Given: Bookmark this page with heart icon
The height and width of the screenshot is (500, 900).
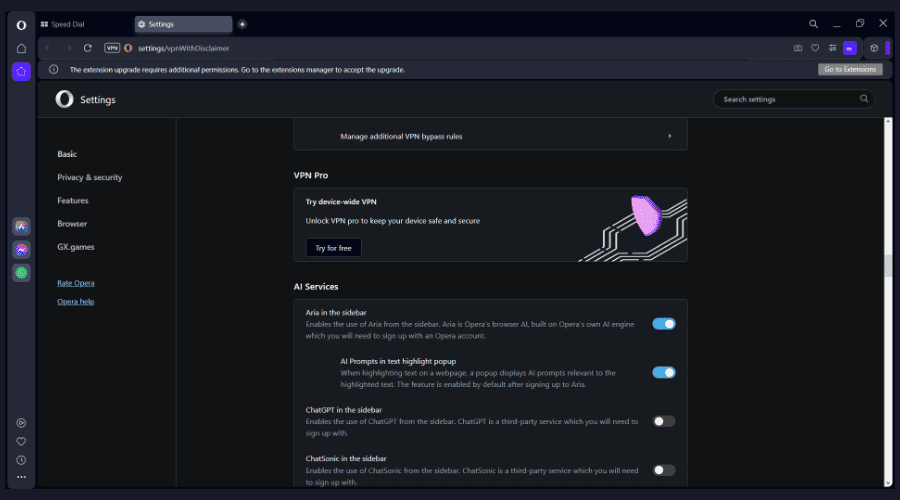Looking at the screenshot, I should (815, 48).
